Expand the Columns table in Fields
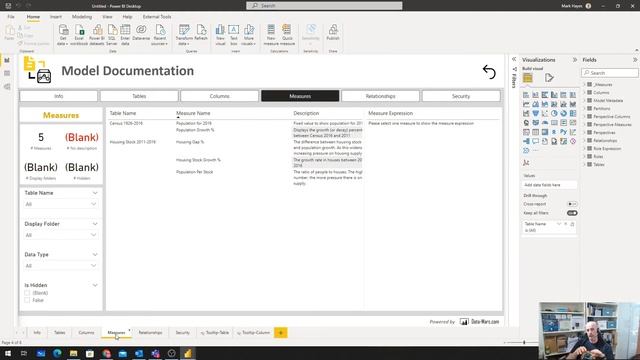This screenshot has width=640, height=360. (x=584, y=93)
